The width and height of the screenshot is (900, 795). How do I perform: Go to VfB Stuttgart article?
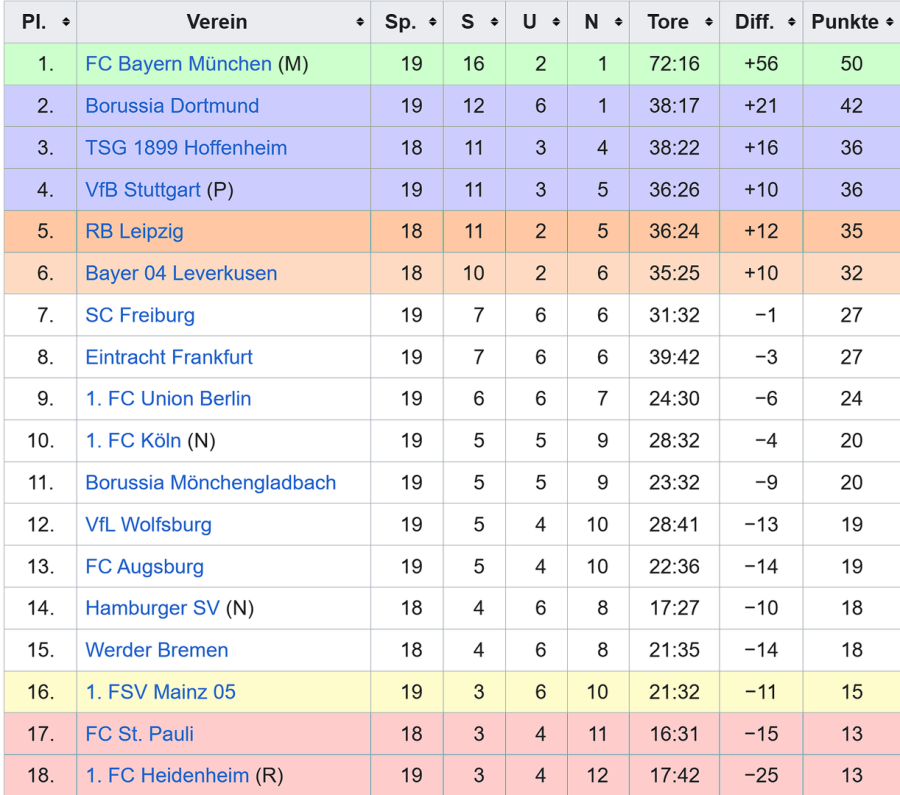click(x=143, y=190)
